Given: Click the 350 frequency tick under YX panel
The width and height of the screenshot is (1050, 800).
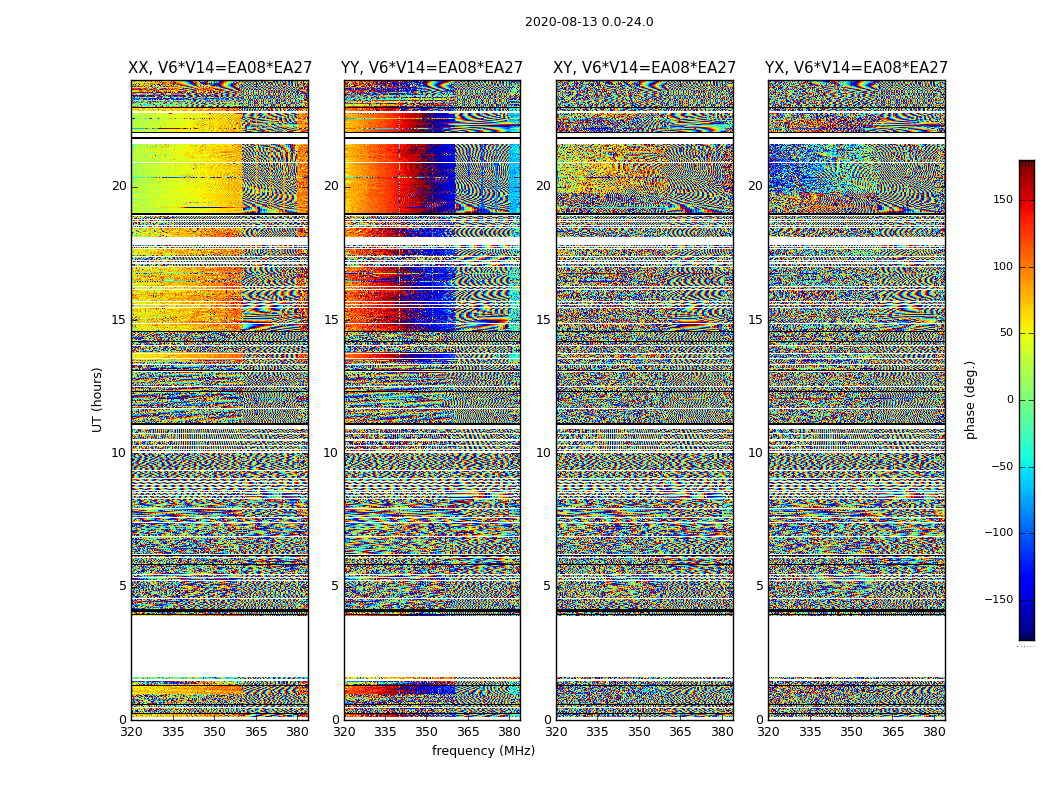Looking at the screenshot, I should 851,732.
